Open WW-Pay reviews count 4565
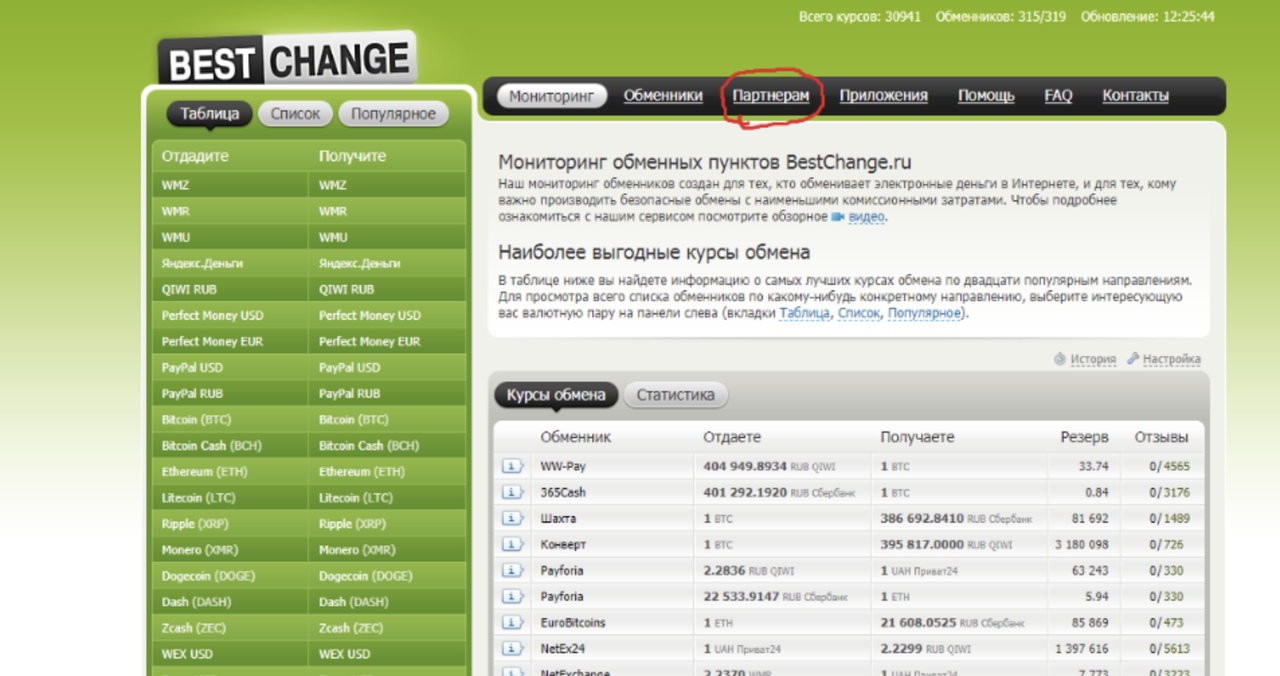This screenshot has width=1280, height=676. point(1177,466)
